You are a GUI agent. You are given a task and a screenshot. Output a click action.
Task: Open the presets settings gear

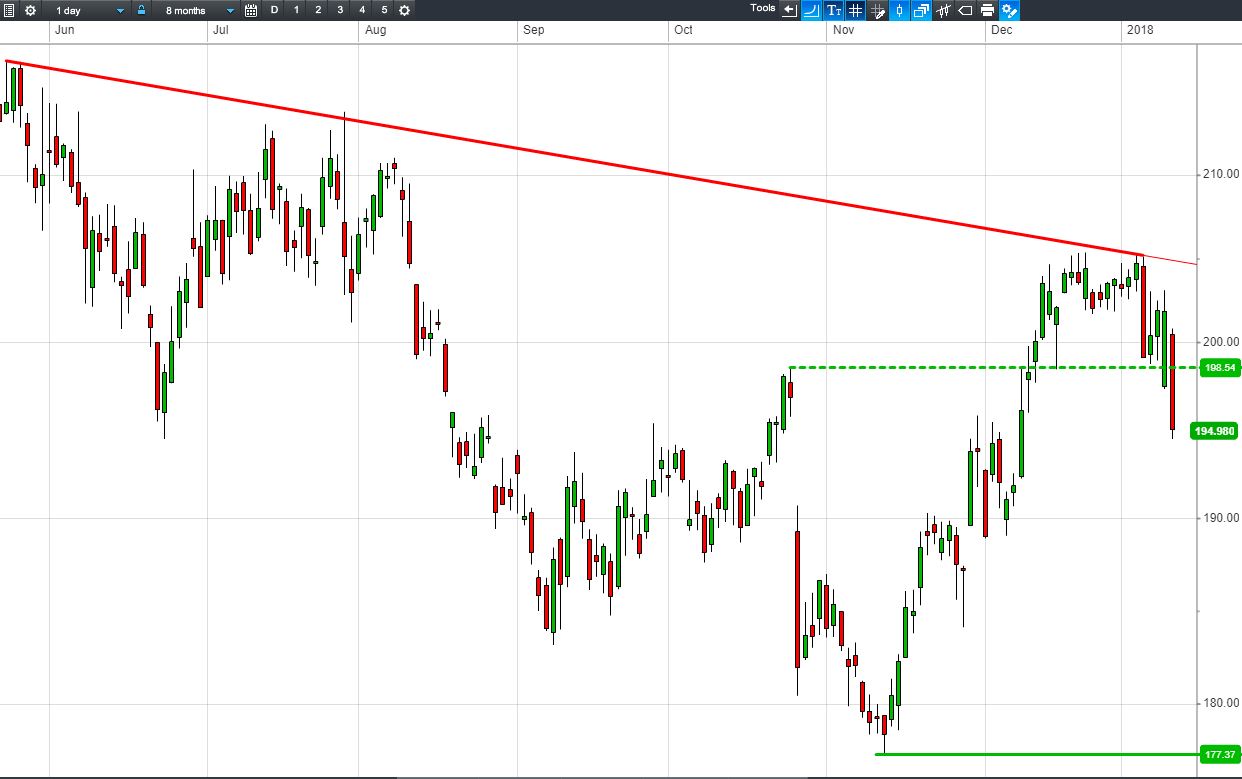pos(404,10)
